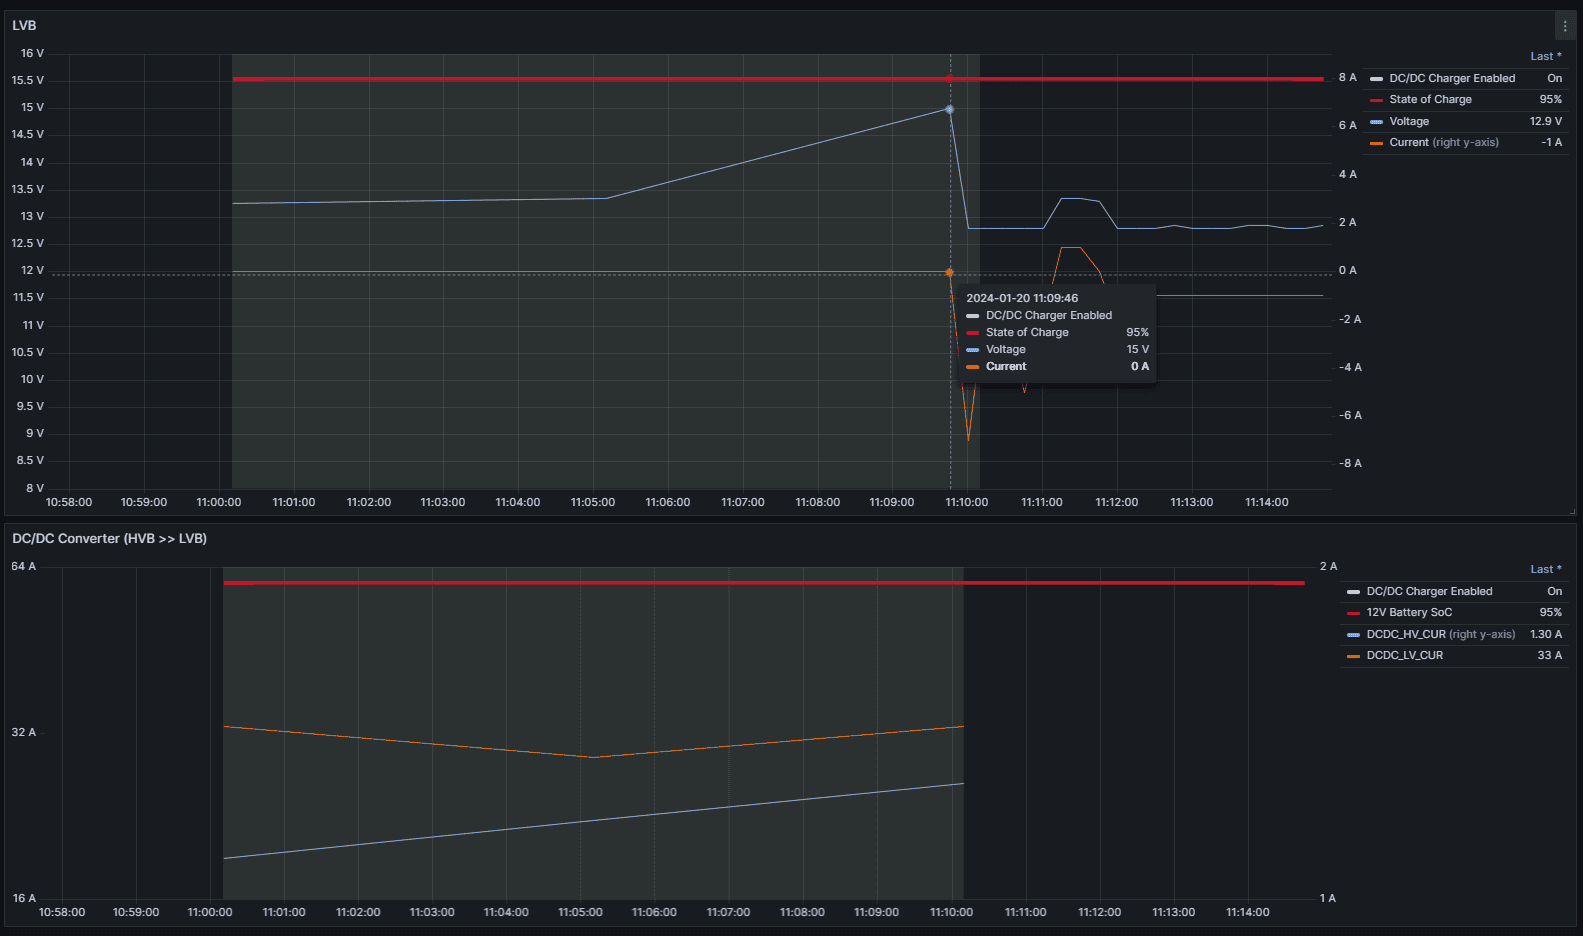Screen dimensions: 1583x936
Task: Click DC/DC Charger Enabled in lower panel legend
Action: coord(1429,592)
